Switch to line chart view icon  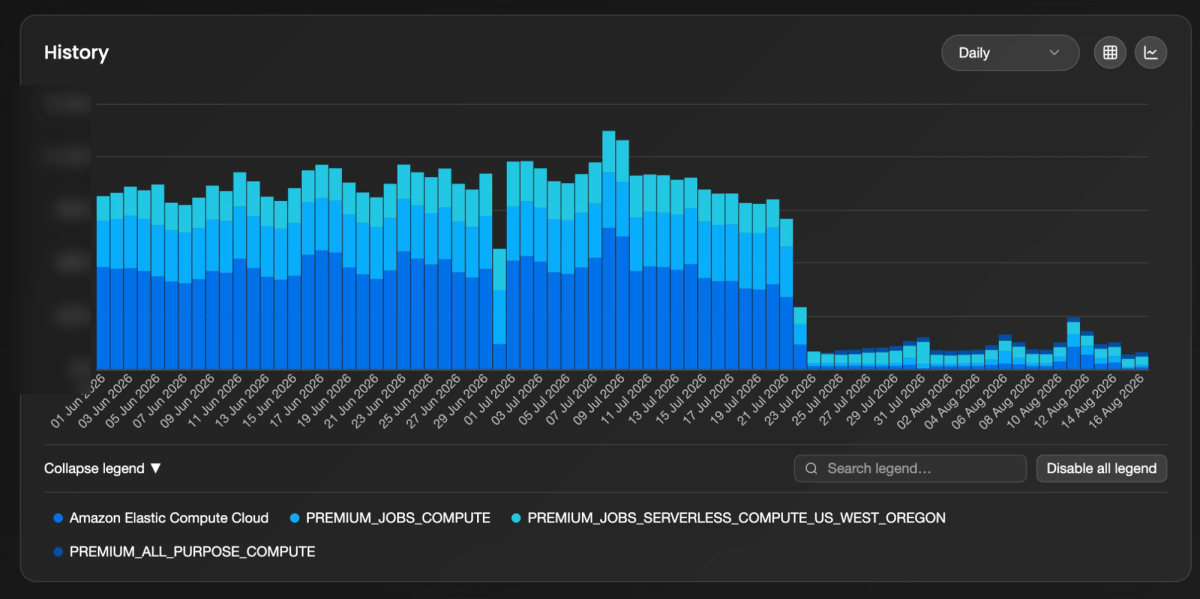(1151, 53)
